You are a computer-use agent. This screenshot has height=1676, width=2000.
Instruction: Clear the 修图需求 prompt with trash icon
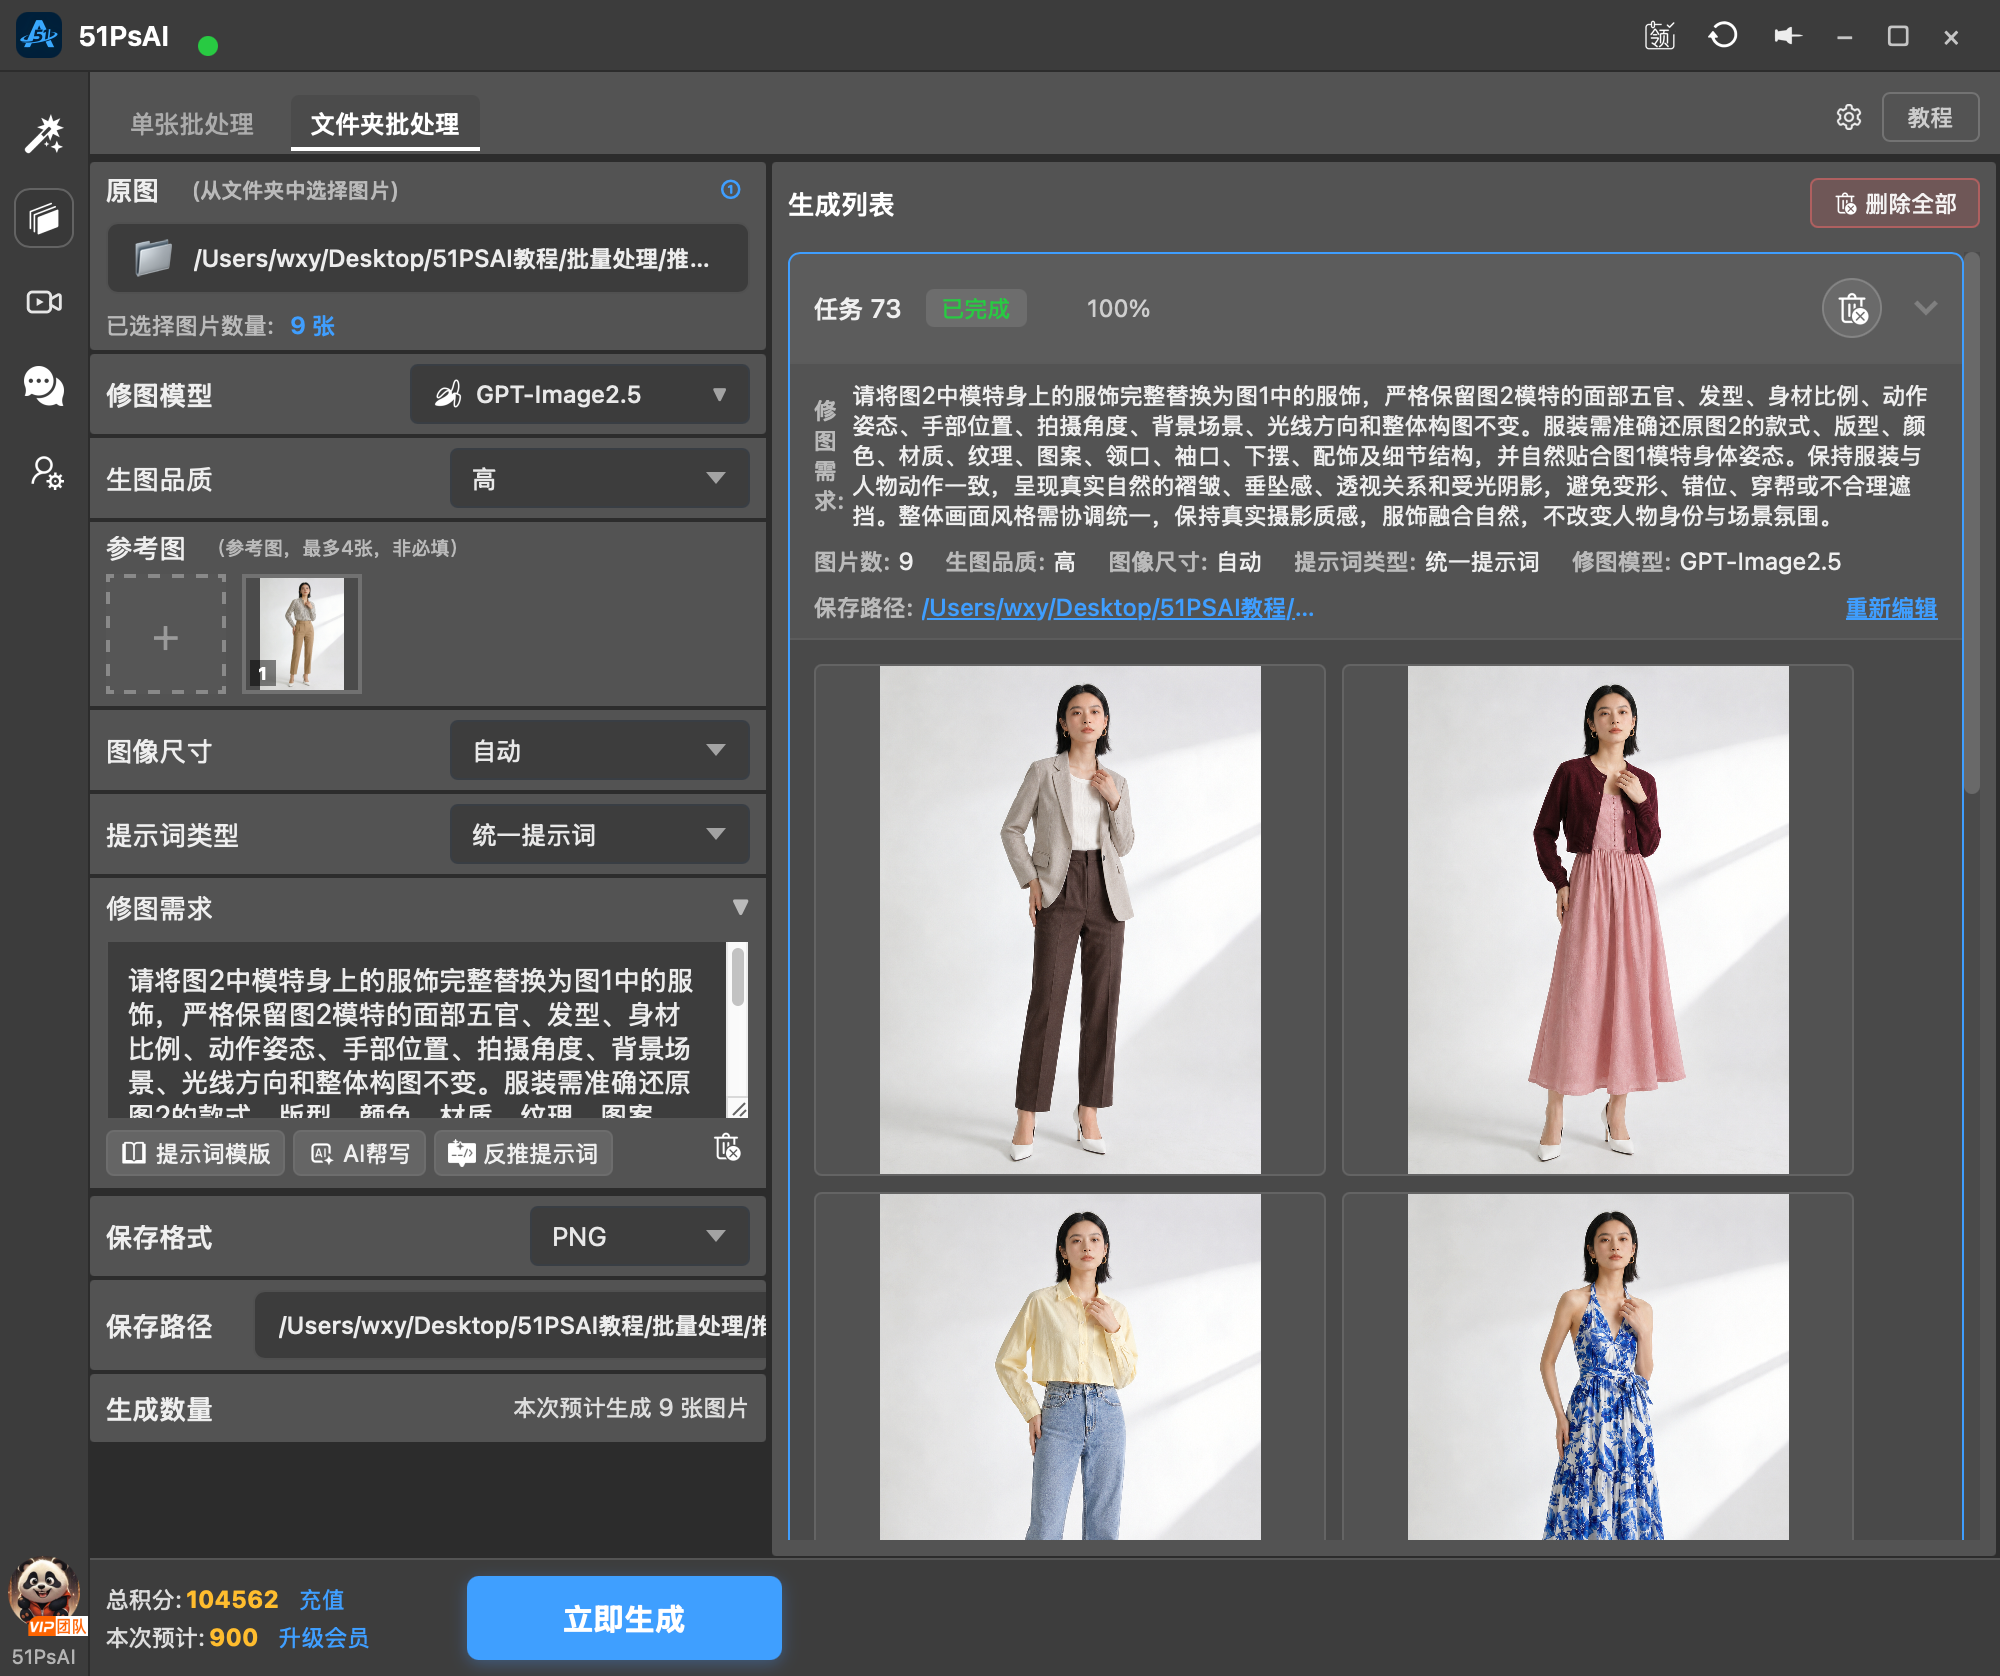[728, 1147]
